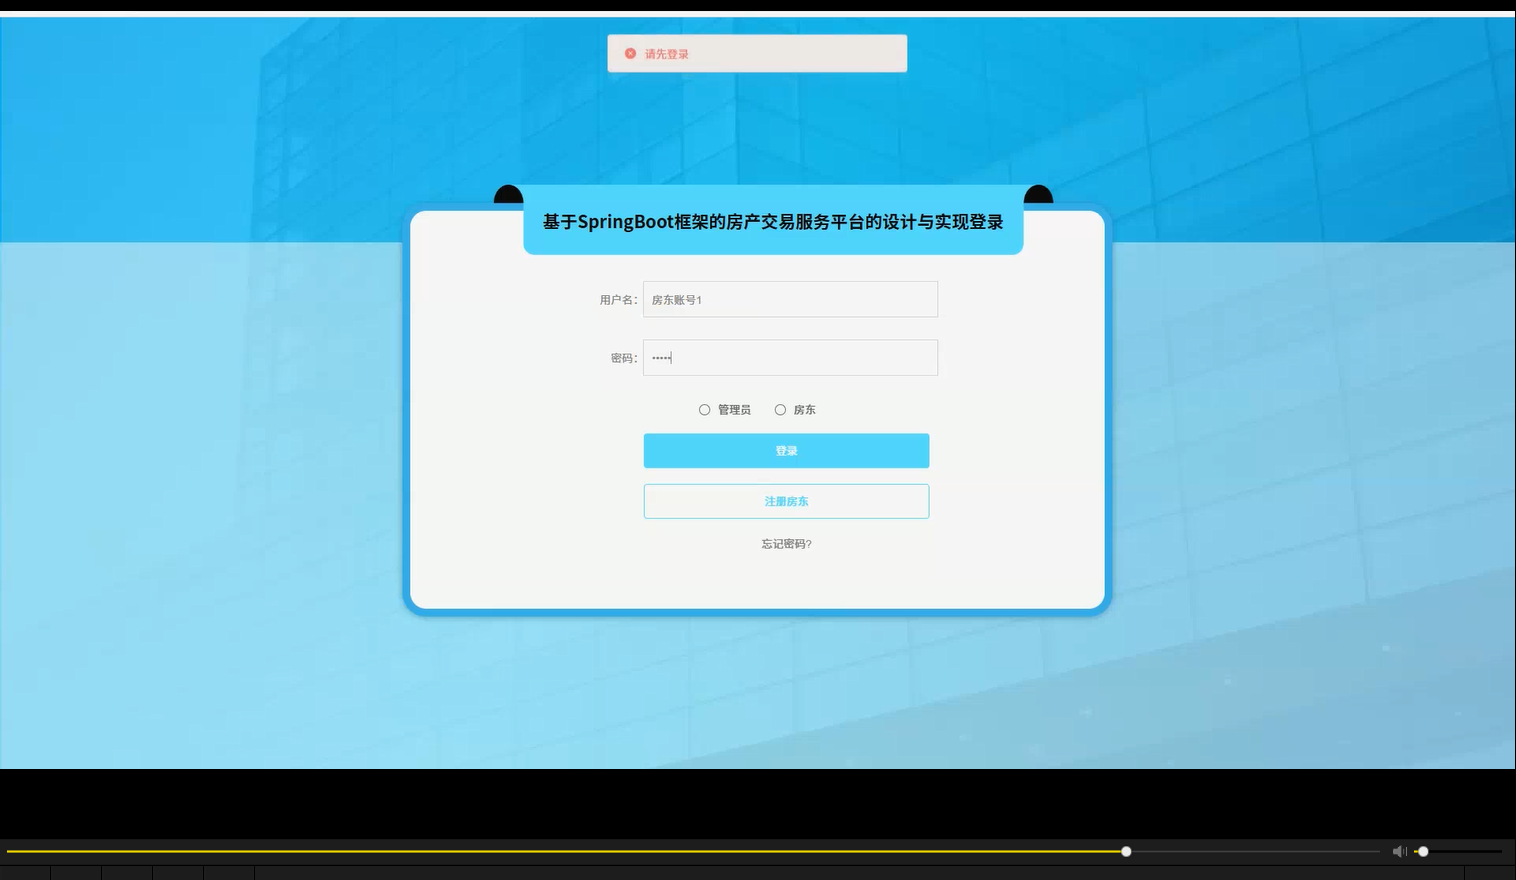The width and height of the screenshot is (1516, 880).
Task: Seek forward by clicking the progress bar track
Action: [x=1250, y=851]
